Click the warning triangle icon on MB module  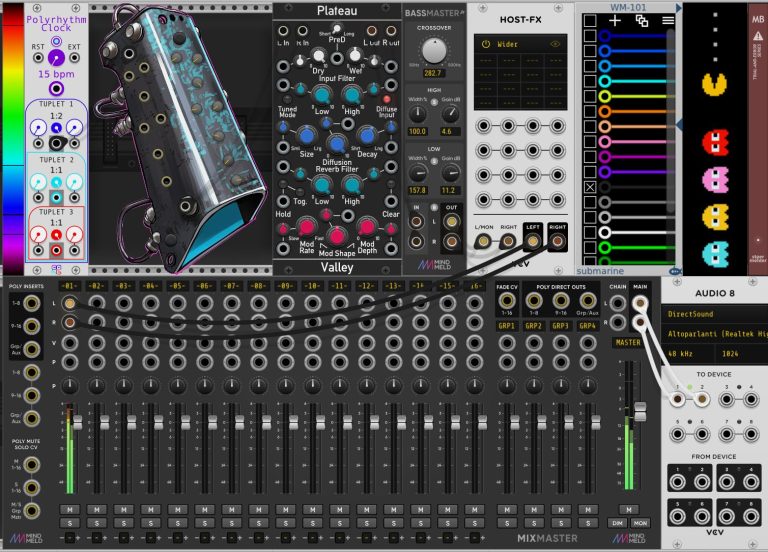(x=758, y=36)
